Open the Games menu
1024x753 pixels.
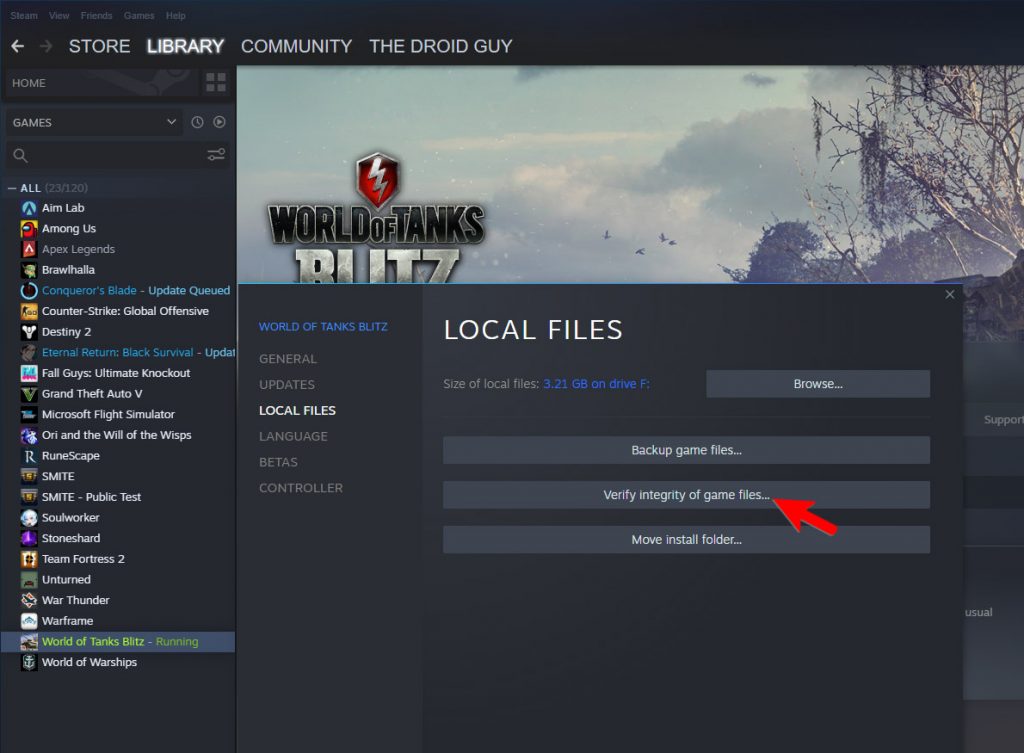pyautogui.click(x=139, y=16)
